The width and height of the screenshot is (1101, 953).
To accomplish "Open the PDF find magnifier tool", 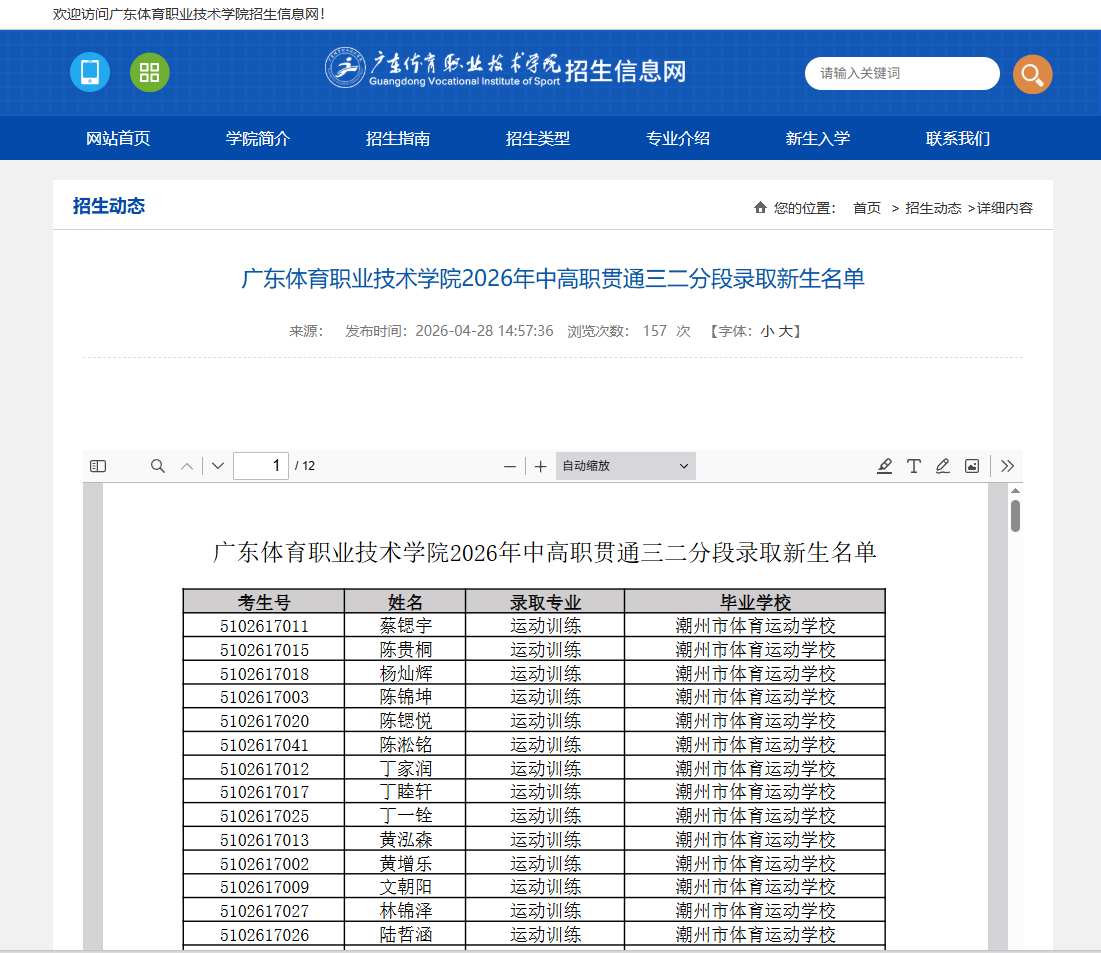I will click(x=158, y=466).
